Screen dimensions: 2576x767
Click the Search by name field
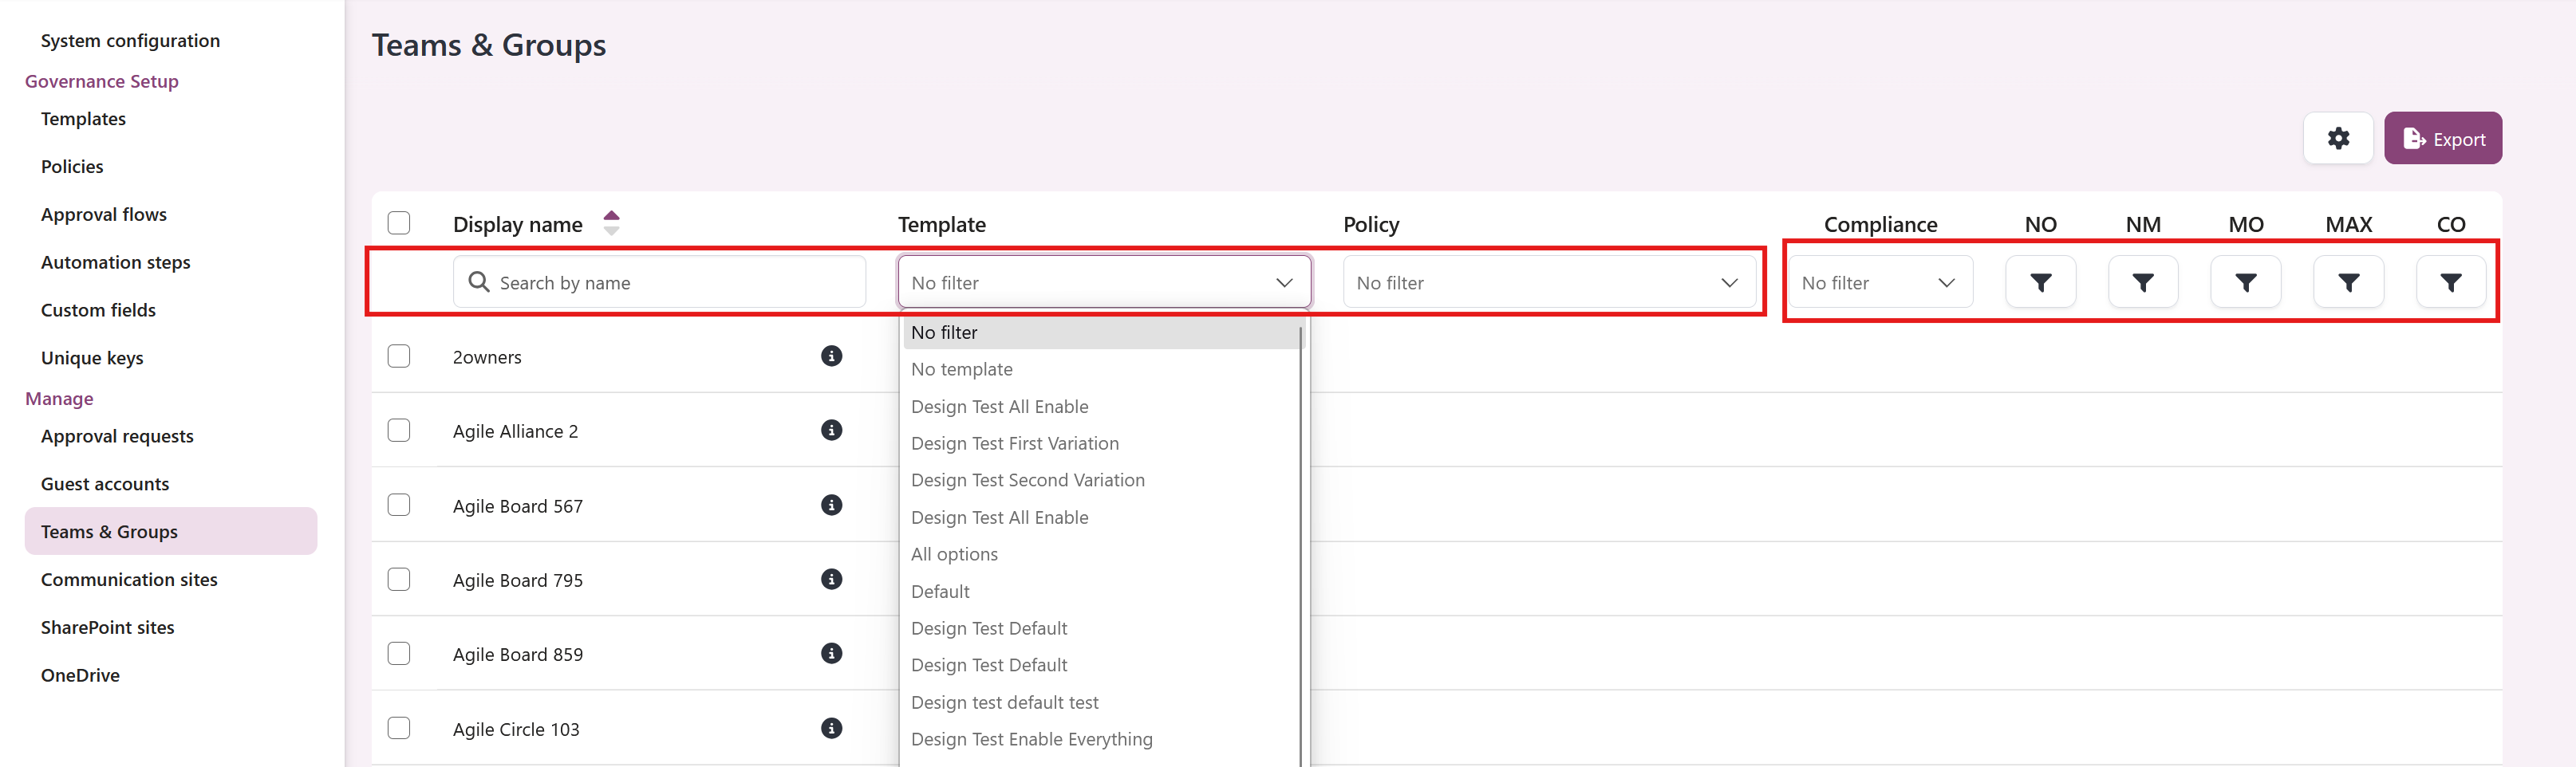660,281
